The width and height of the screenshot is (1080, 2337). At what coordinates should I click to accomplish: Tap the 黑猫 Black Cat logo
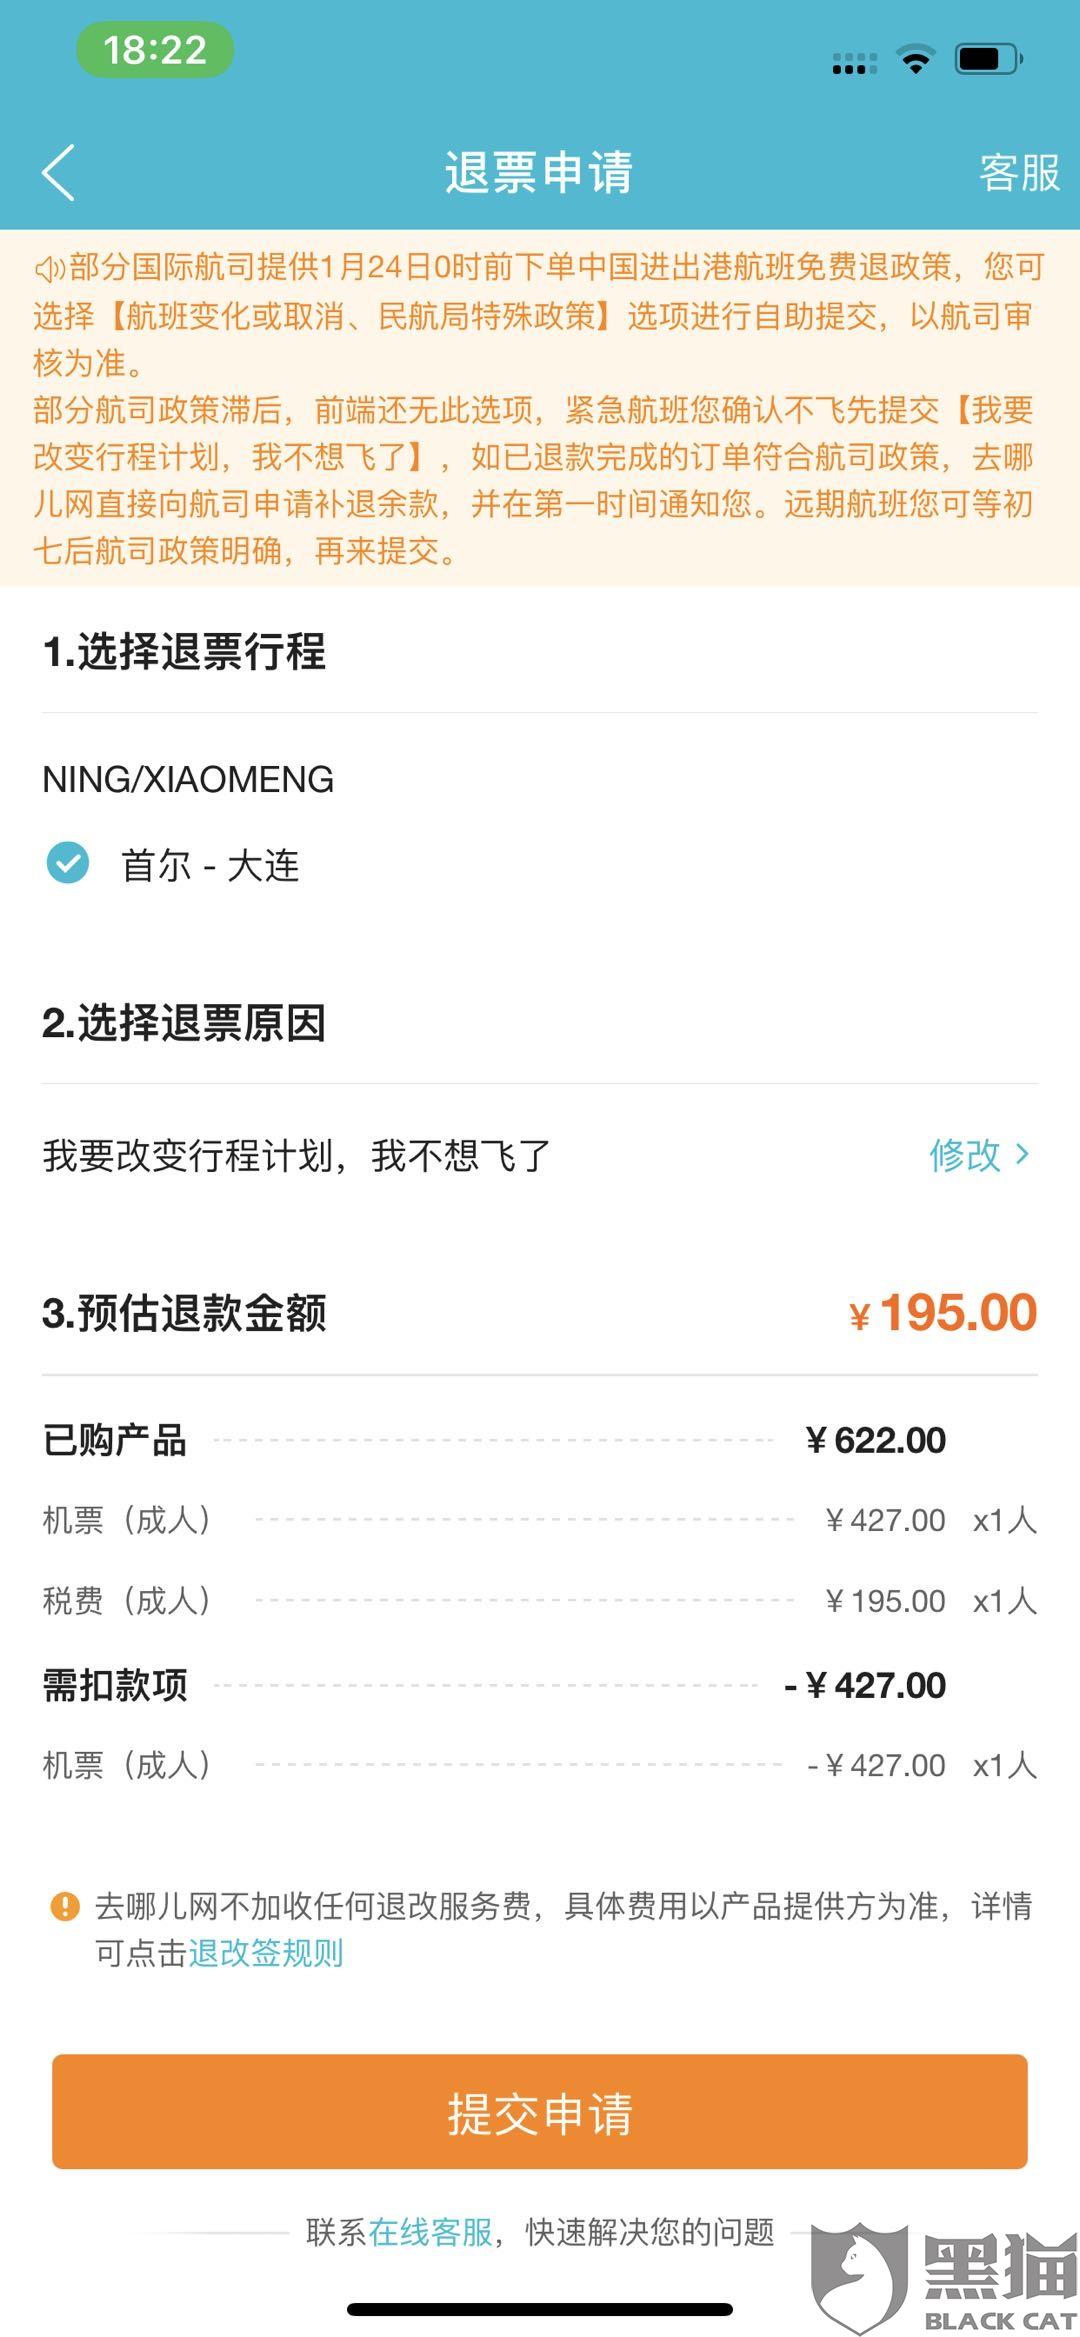[x=944, y=2276]
